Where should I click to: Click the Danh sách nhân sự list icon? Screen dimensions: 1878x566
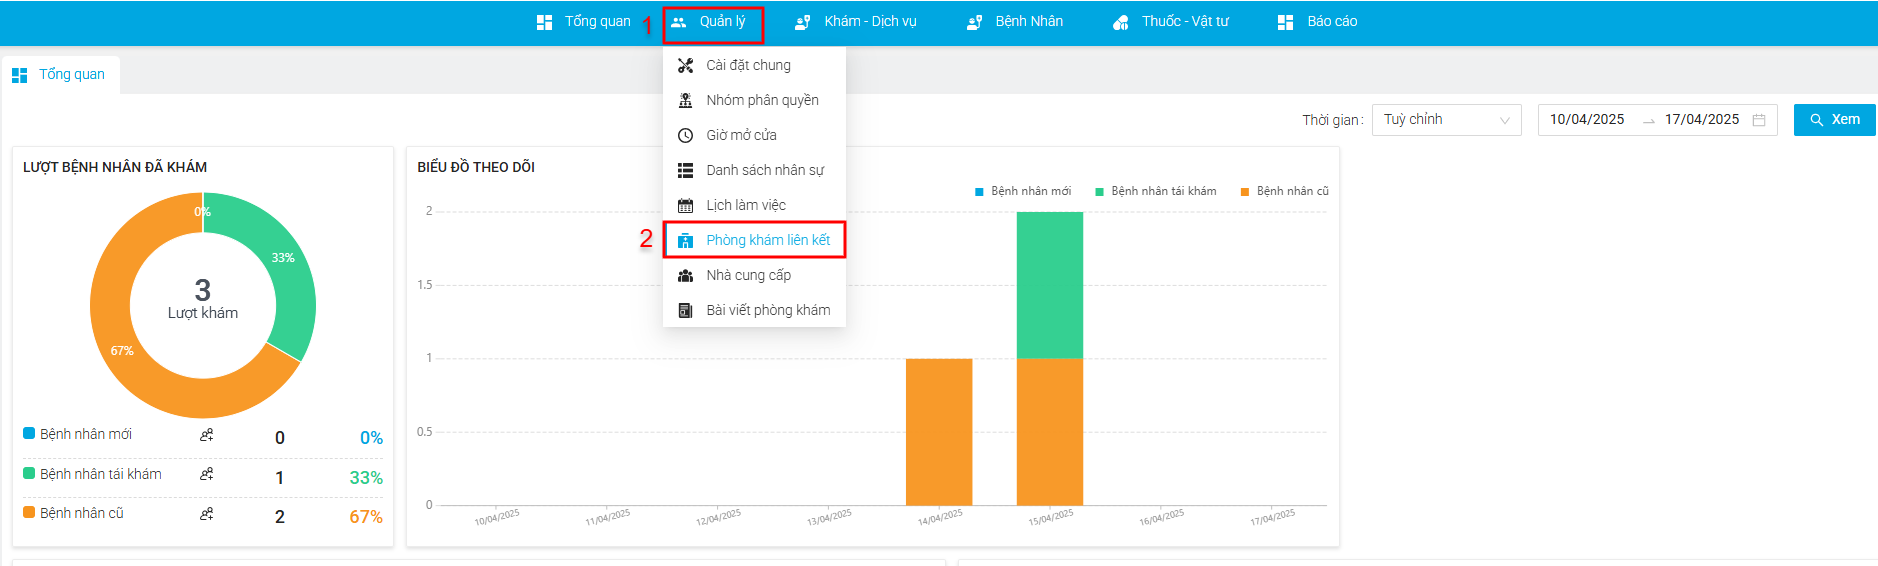click(x=685, y=170)
